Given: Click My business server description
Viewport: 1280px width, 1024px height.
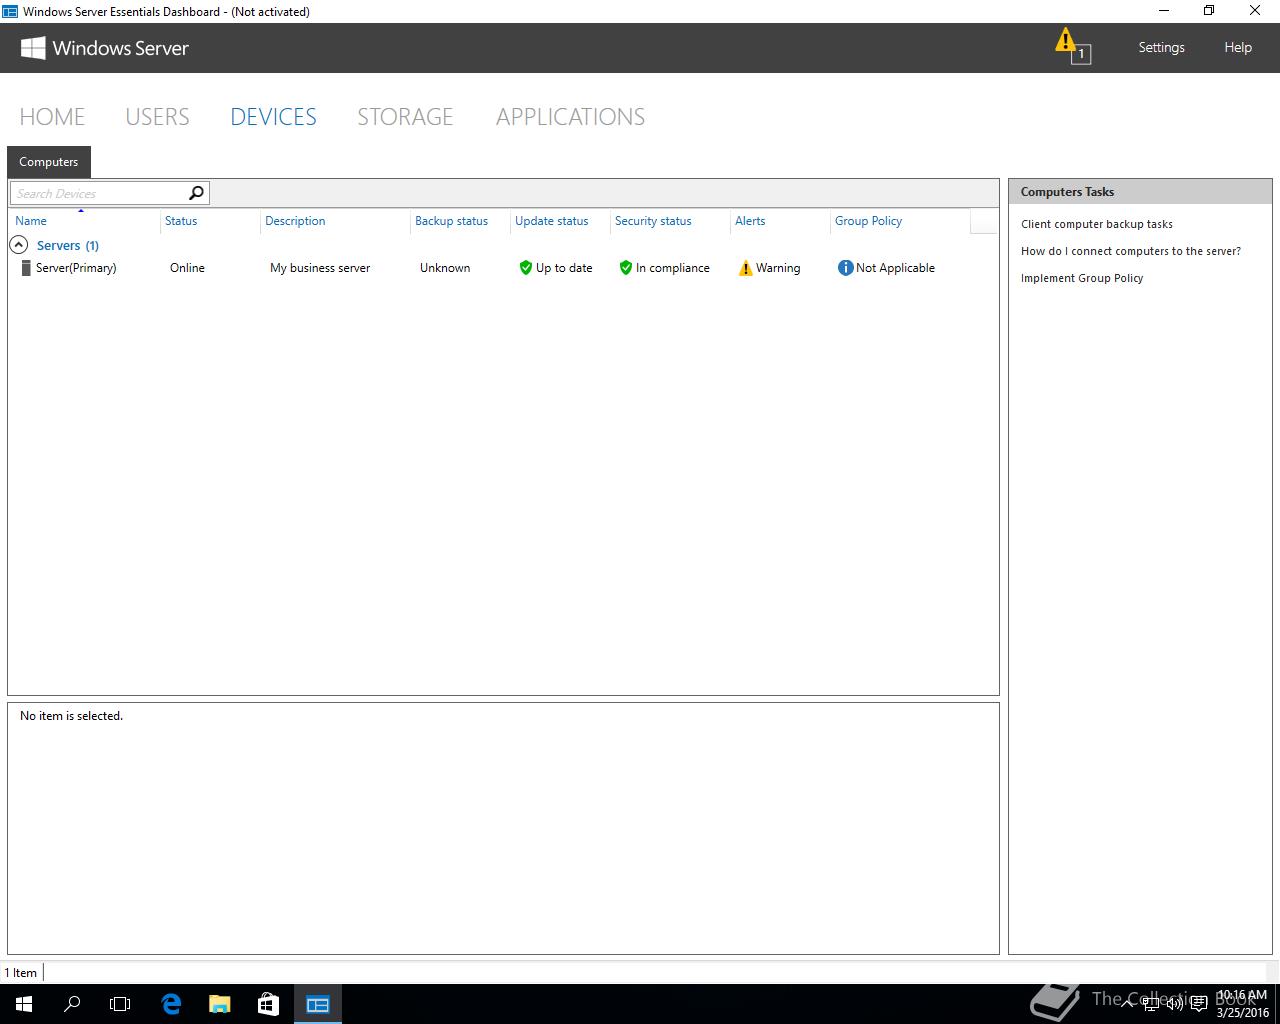Looking at the screenshot, I should pos(320,268).
